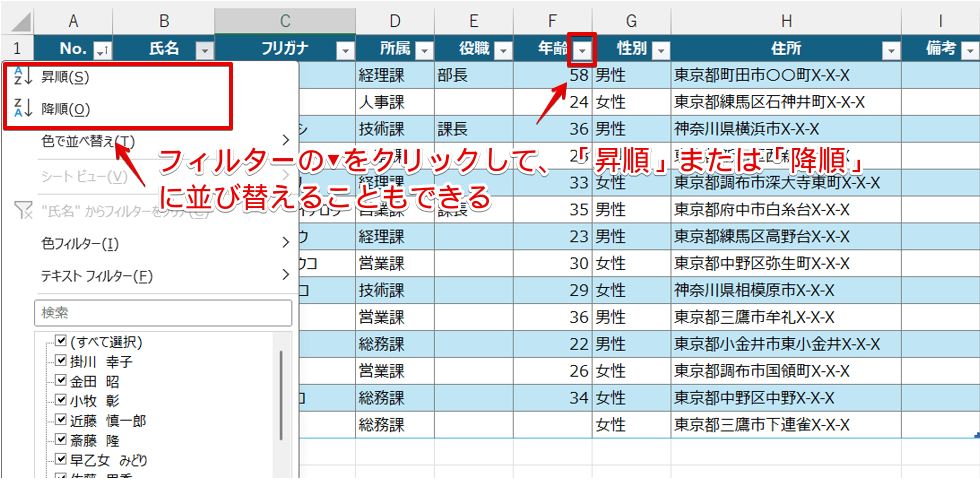Click the age cell showing 58

[553, 76]
